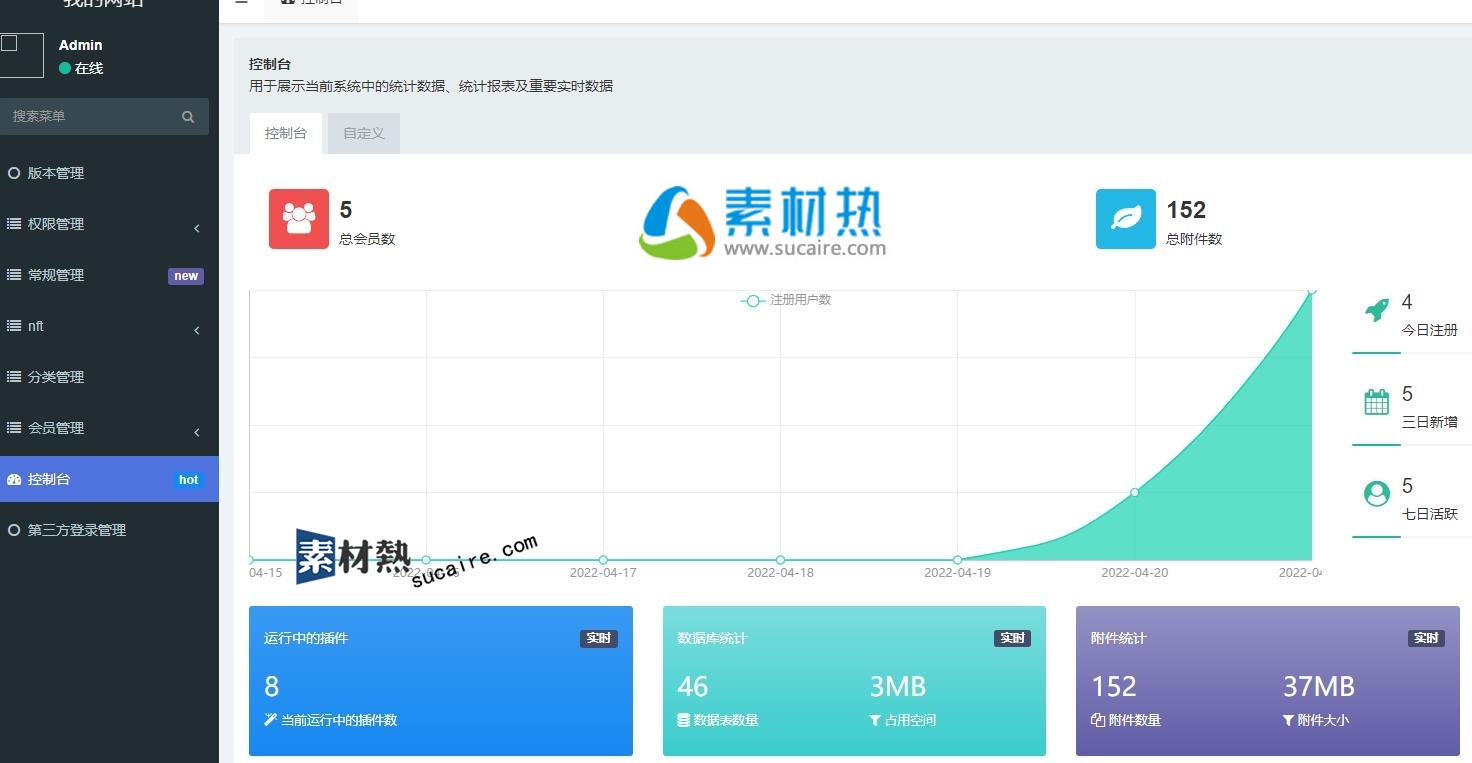This screenshot has height=763, width=1472.
Task: Switch to the 控制台 panel tab
Action: [x=286, y=133]
